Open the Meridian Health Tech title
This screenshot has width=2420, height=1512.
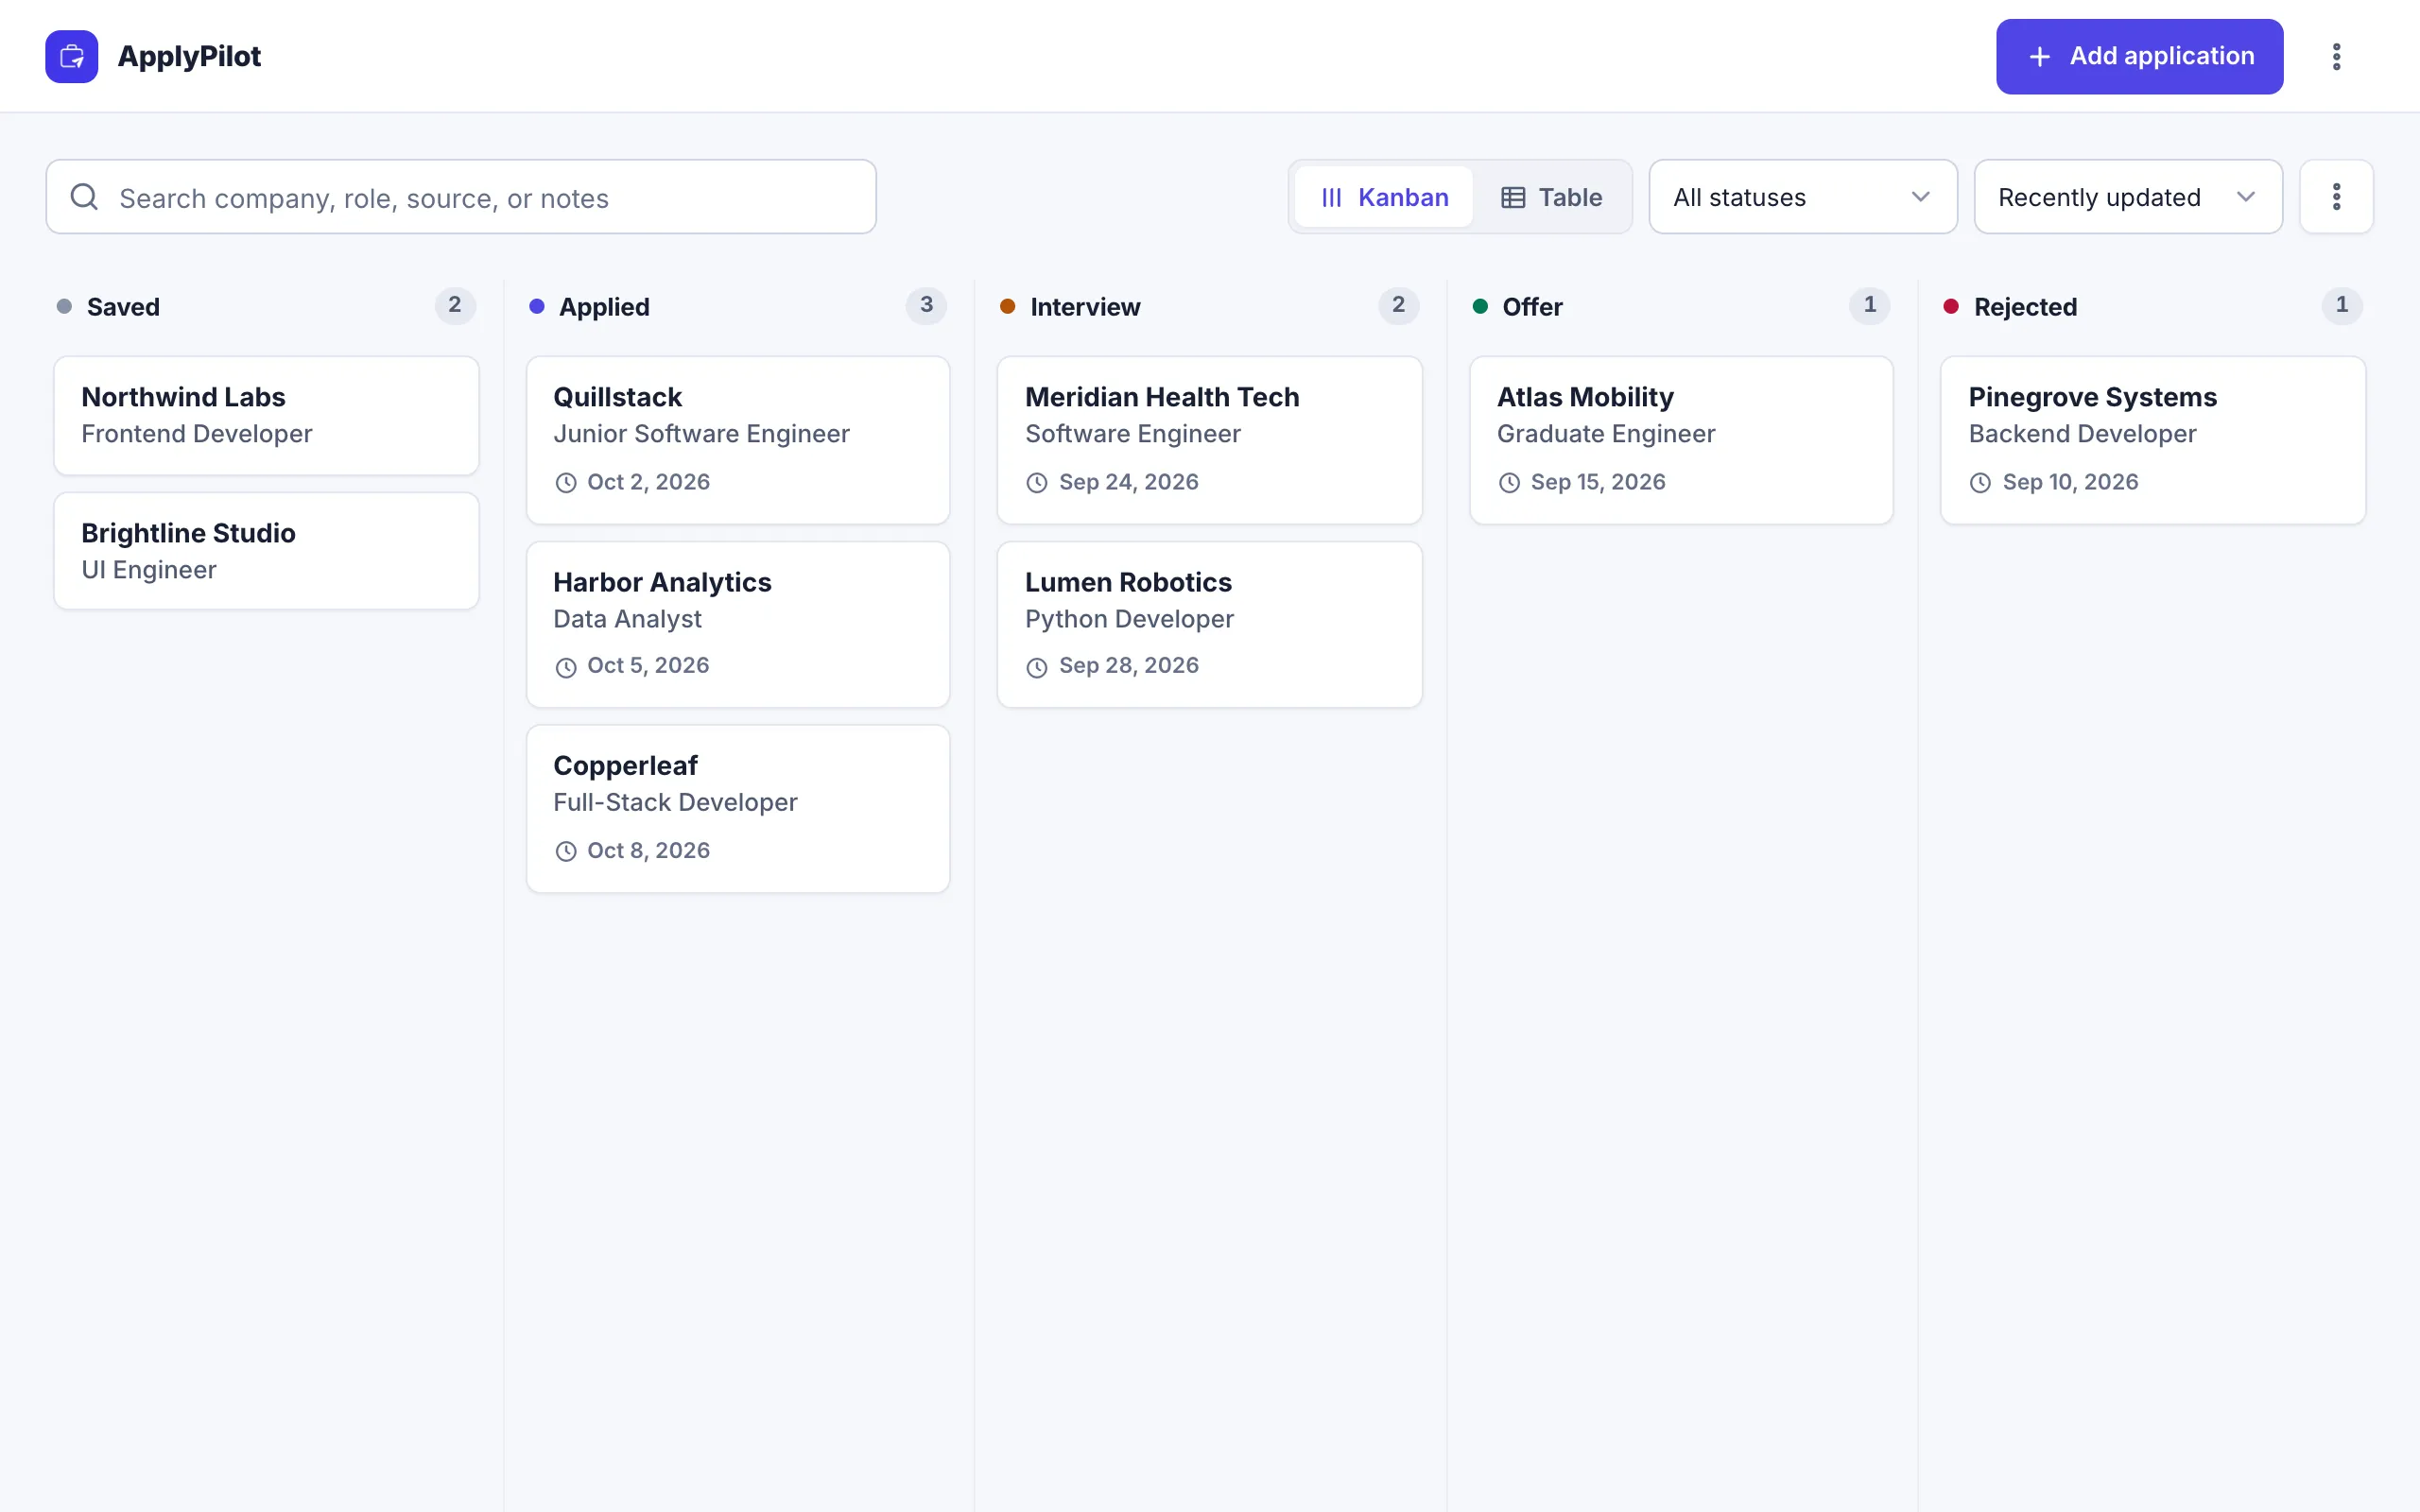(x=1162, y=397)
